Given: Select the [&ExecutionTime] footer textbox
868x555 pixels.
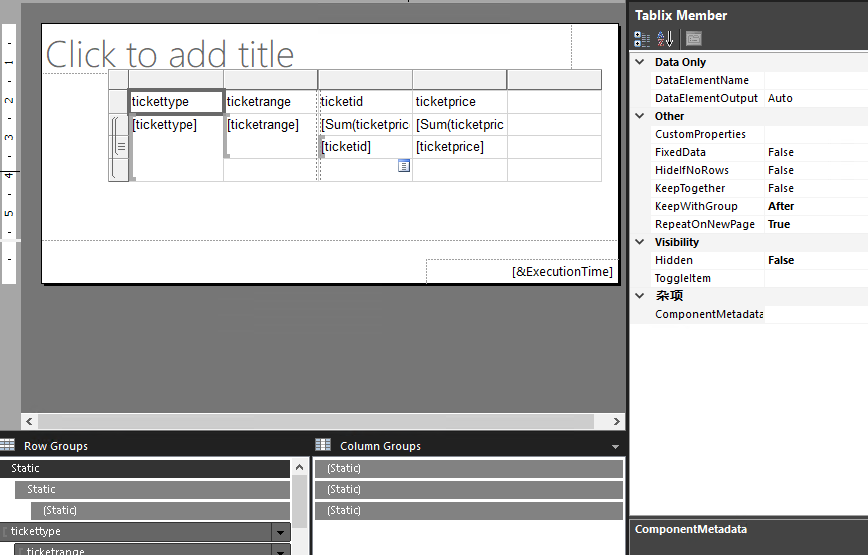Looking at the screenshot, I should tap(522, 271).
